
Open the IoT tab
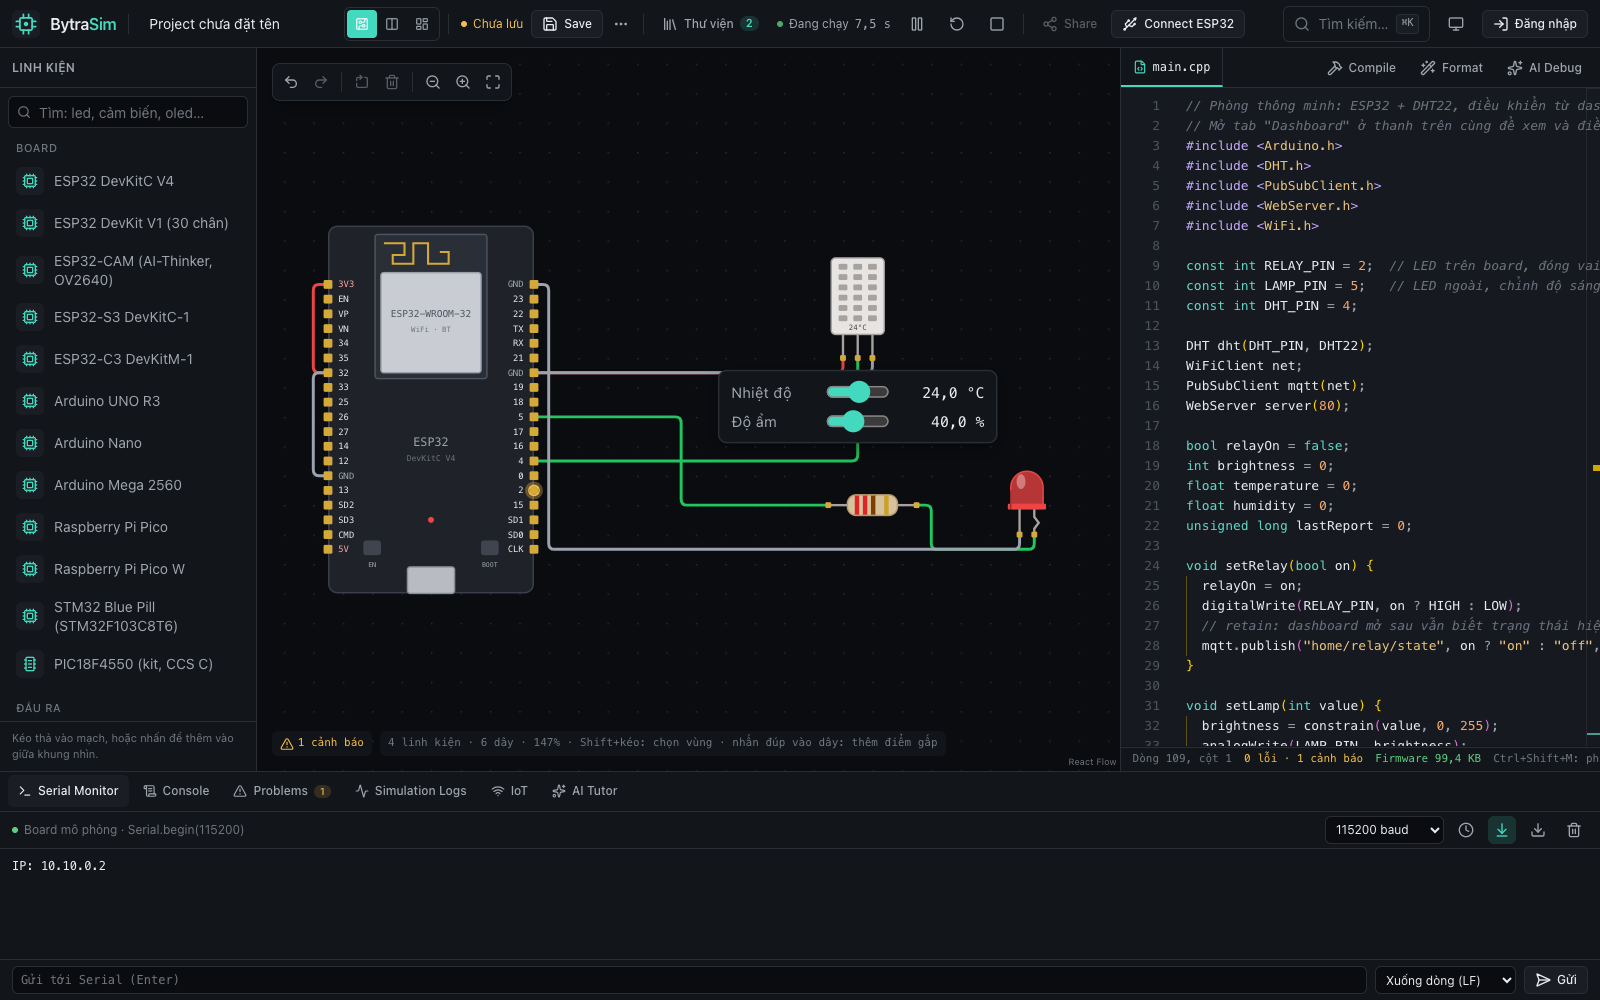click(509, 791)
